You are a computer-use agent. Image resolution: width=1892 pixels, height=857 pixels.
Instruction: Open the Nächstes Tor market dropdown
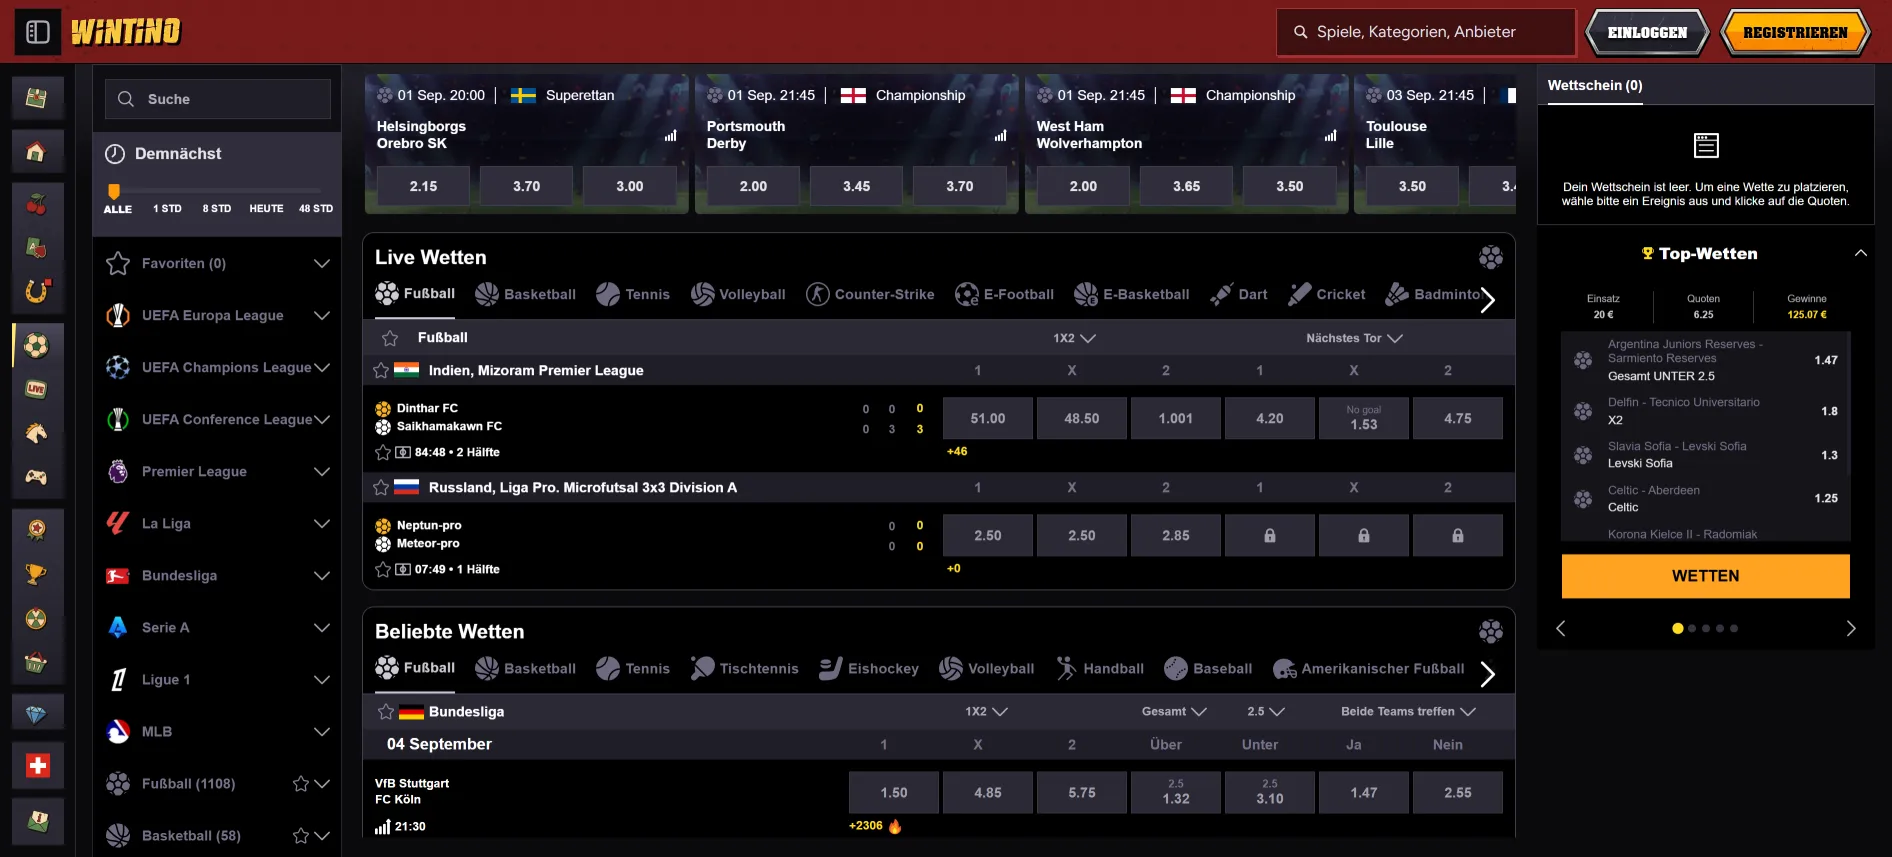tap(1354, 338)
